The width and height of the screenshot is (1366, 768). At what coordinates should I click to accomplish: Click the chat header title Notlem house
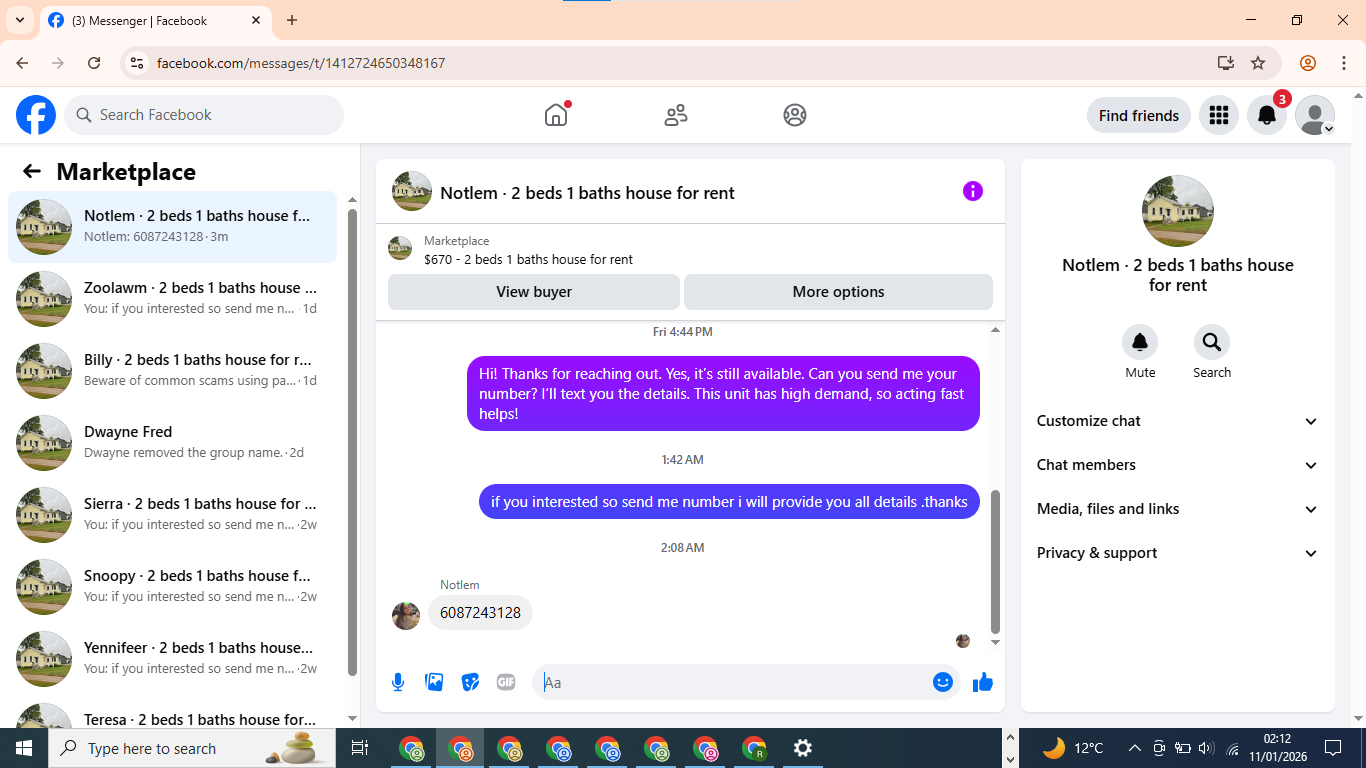tap(587, 193)
